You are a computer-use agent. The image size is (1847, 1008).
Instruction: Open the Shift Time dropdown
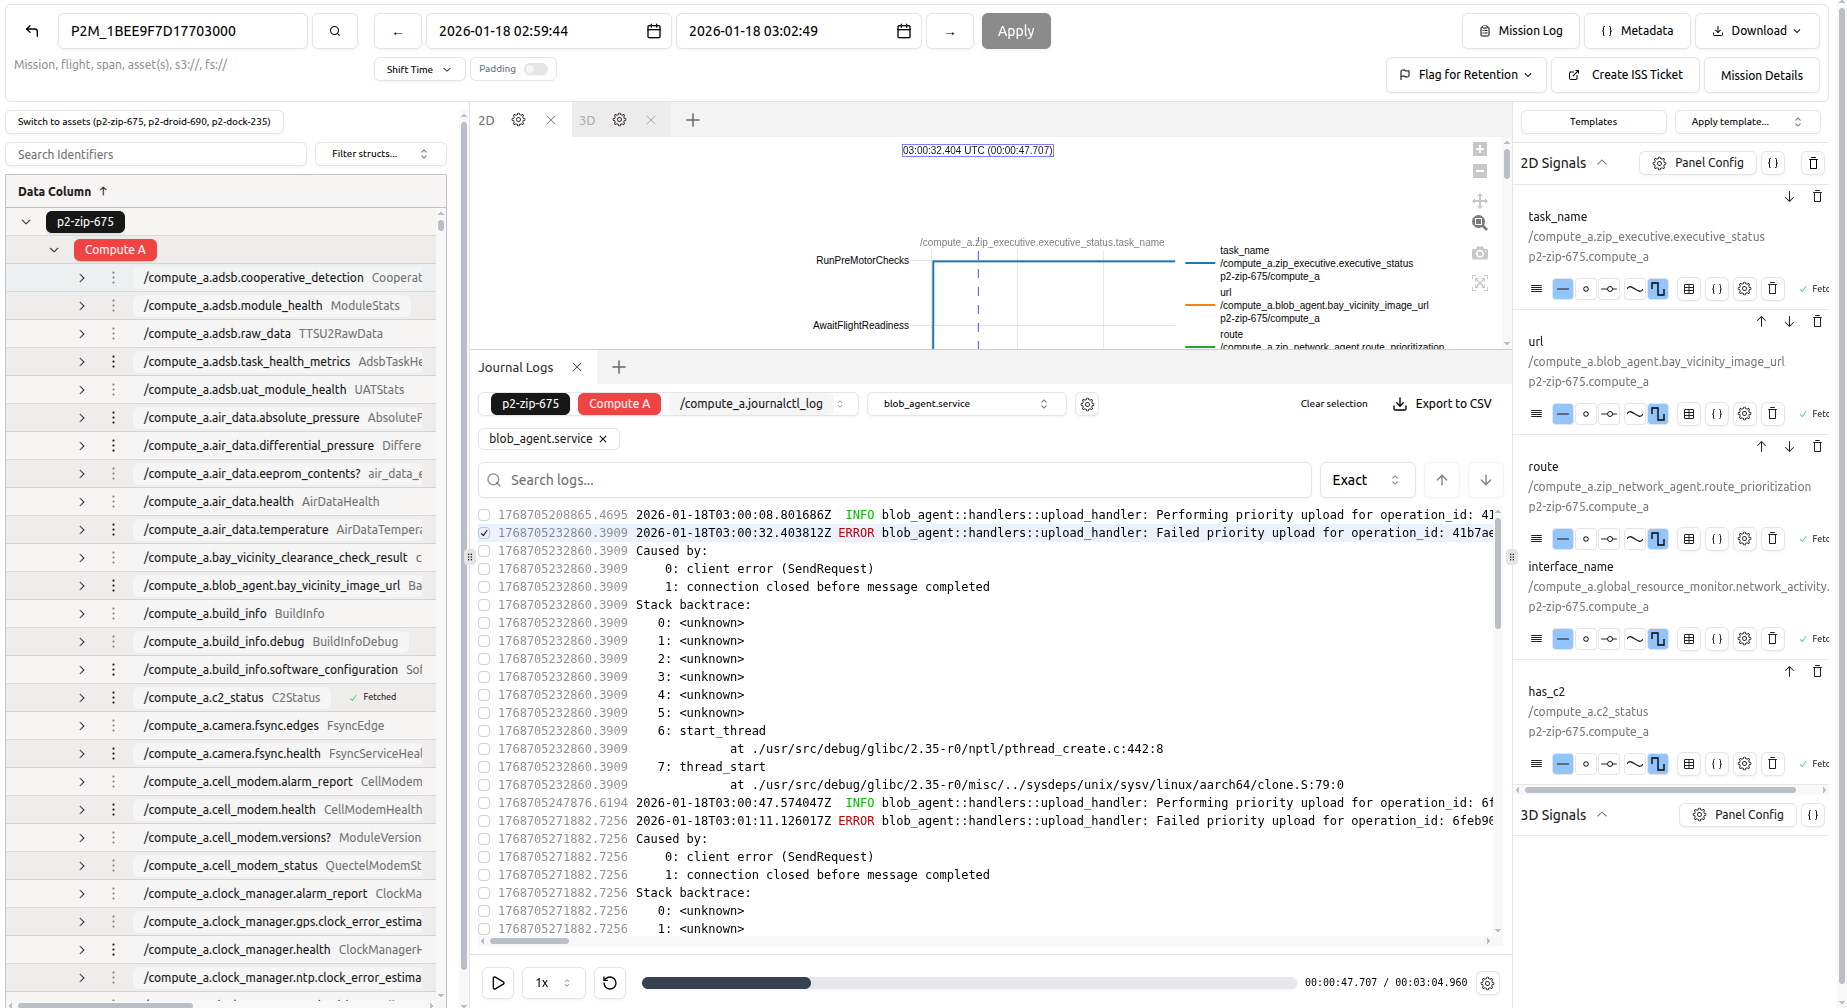[419, 69]
